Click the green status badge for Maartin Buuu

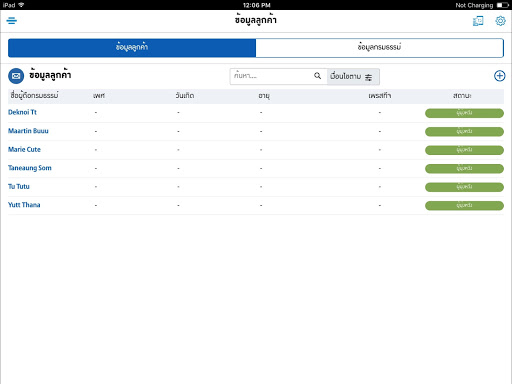(x=464, y=132)
